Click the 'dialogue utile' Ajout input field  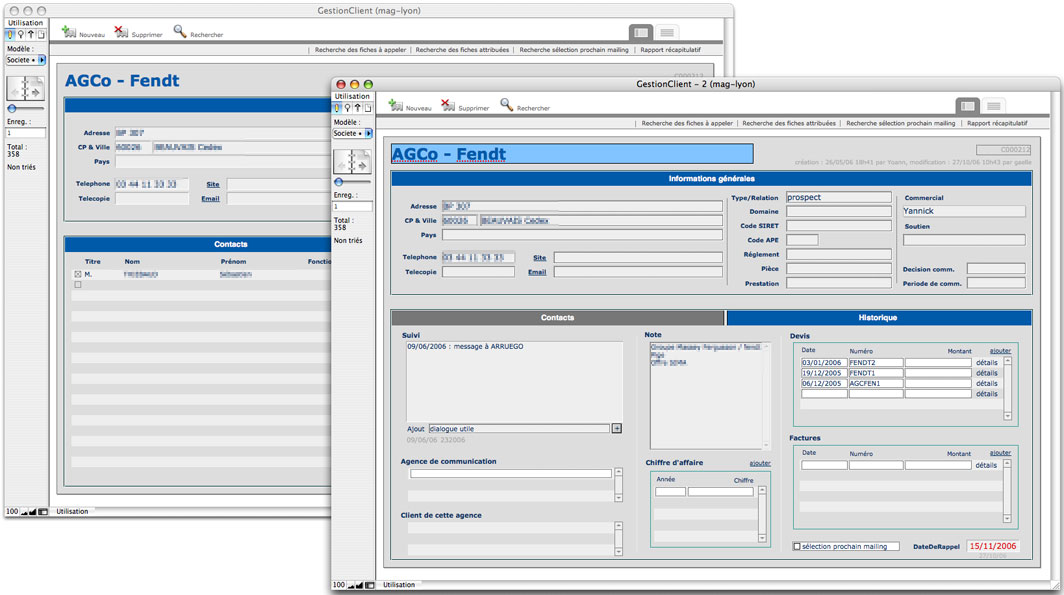(x=519, y=429)
